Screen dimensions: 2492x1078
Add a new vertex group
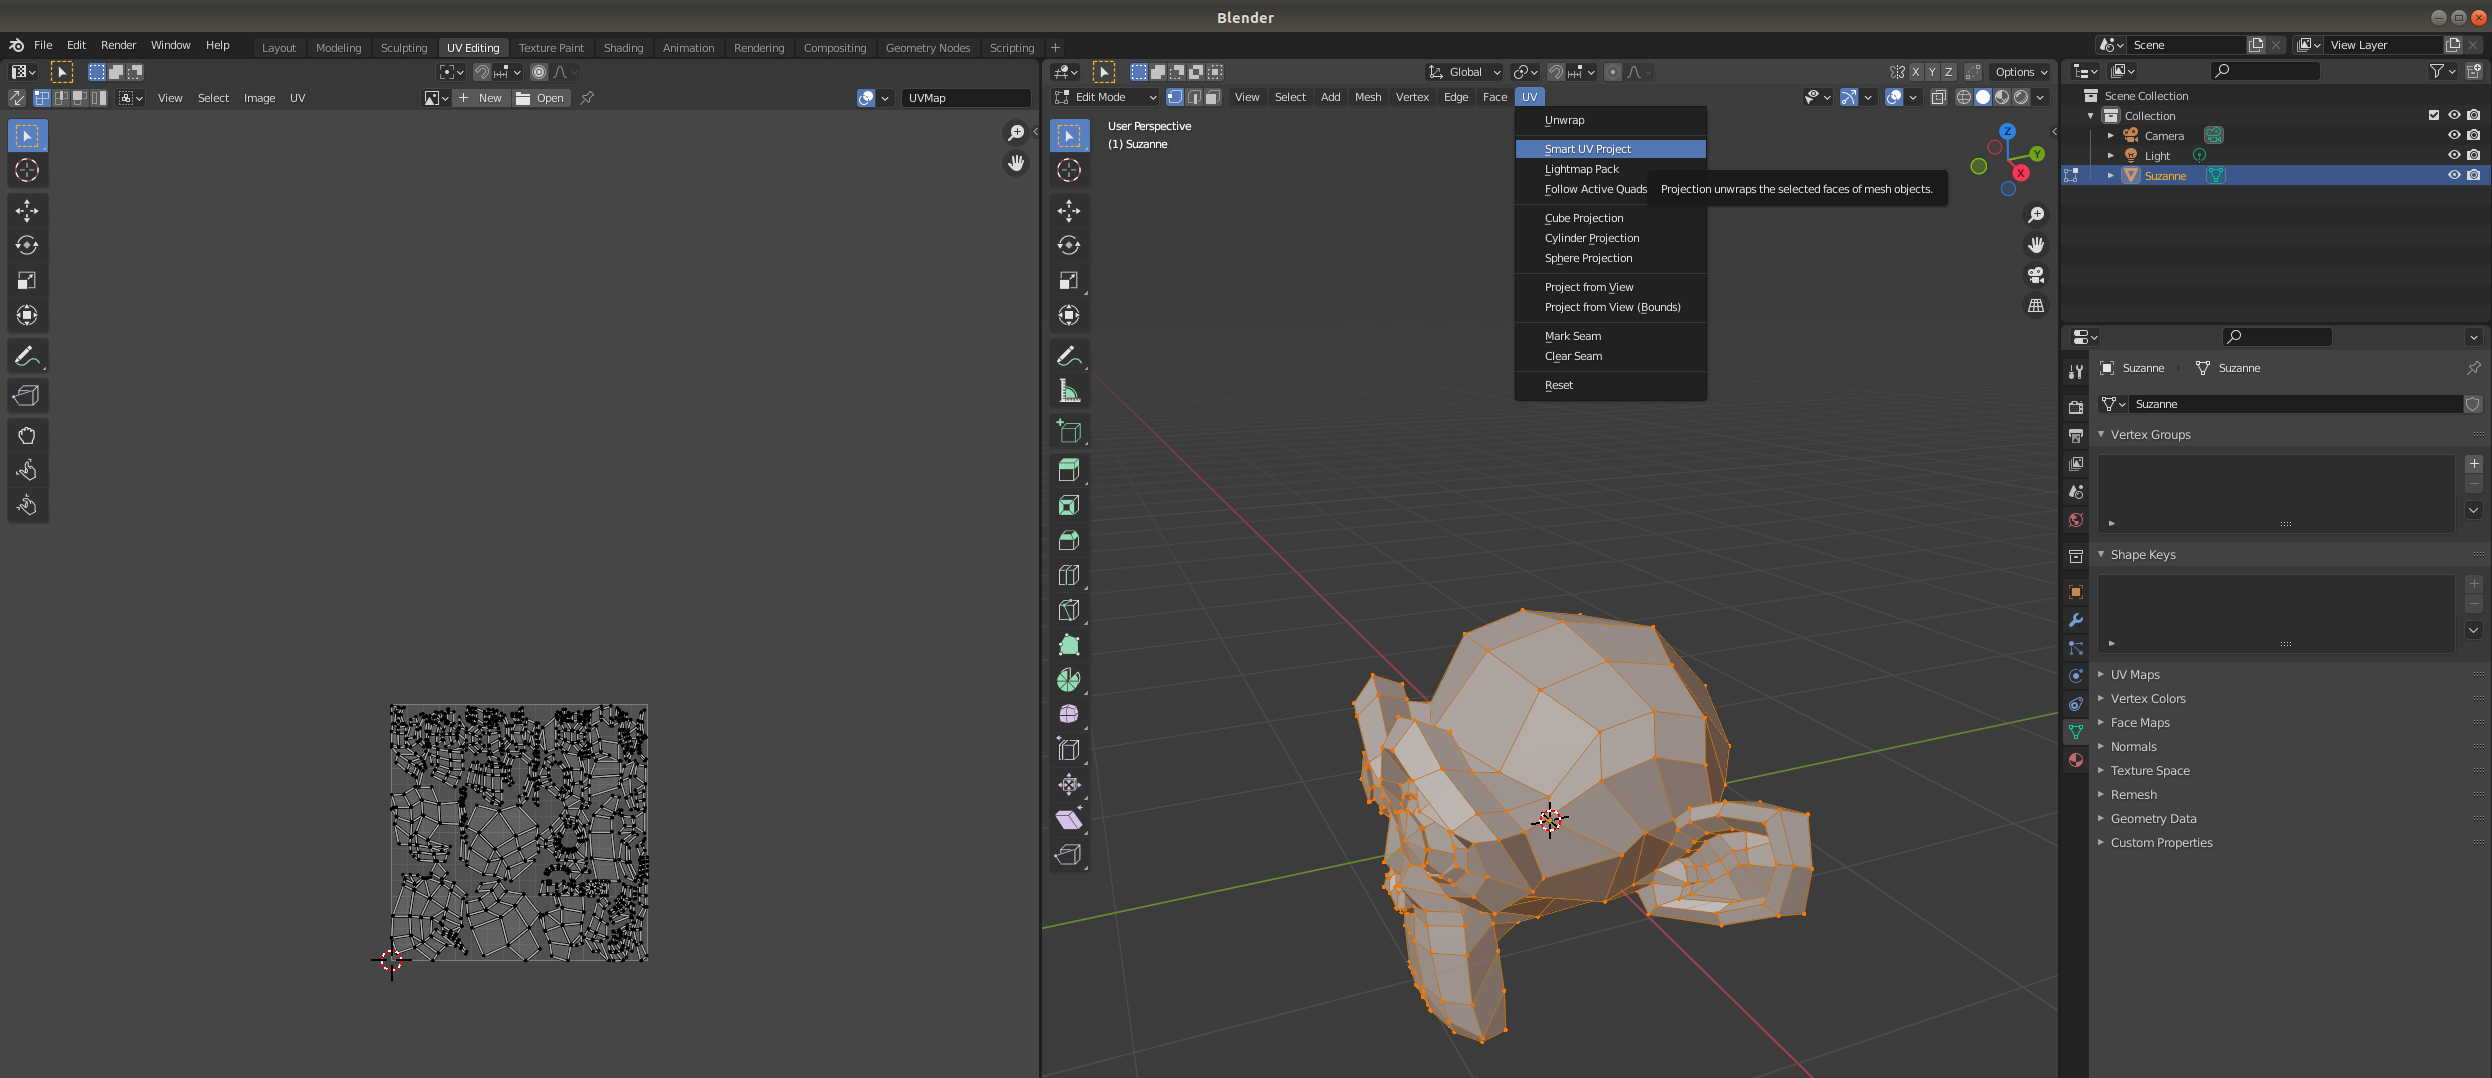[2474, 464]
